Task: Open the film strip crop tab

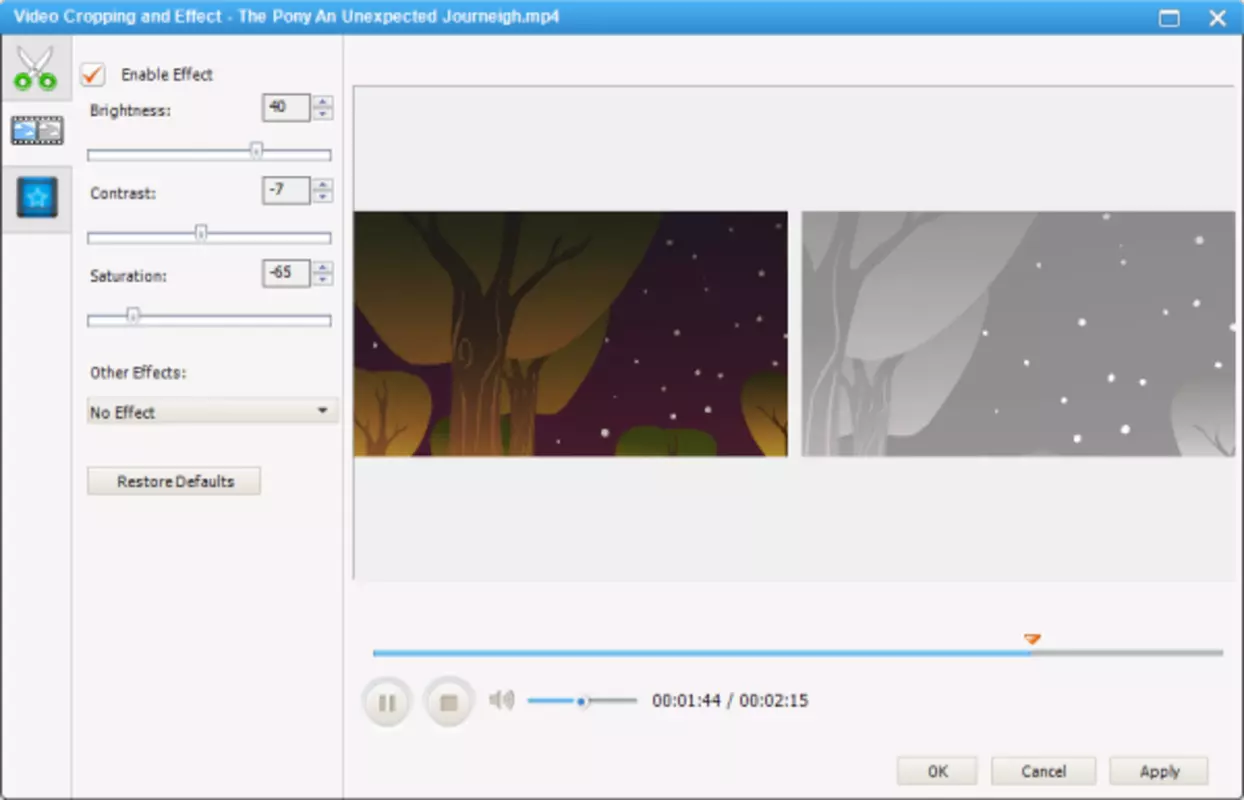Action: click(36, 131)
